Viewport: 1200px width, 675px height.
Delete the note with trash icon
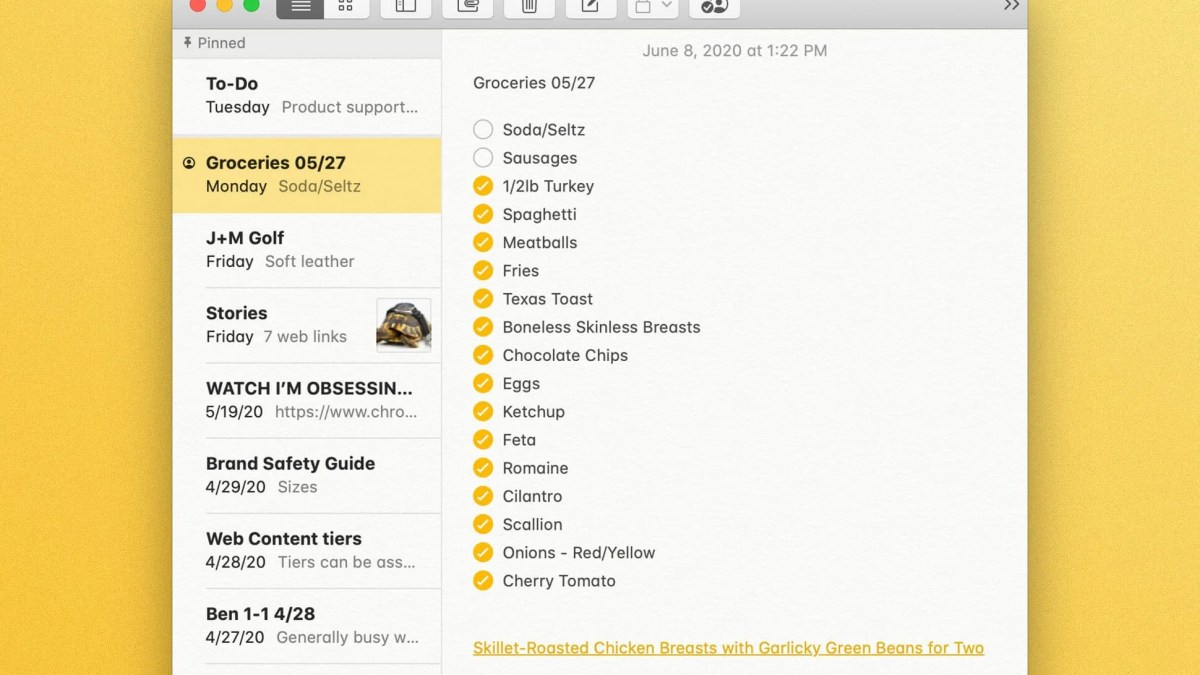point(529,7)
